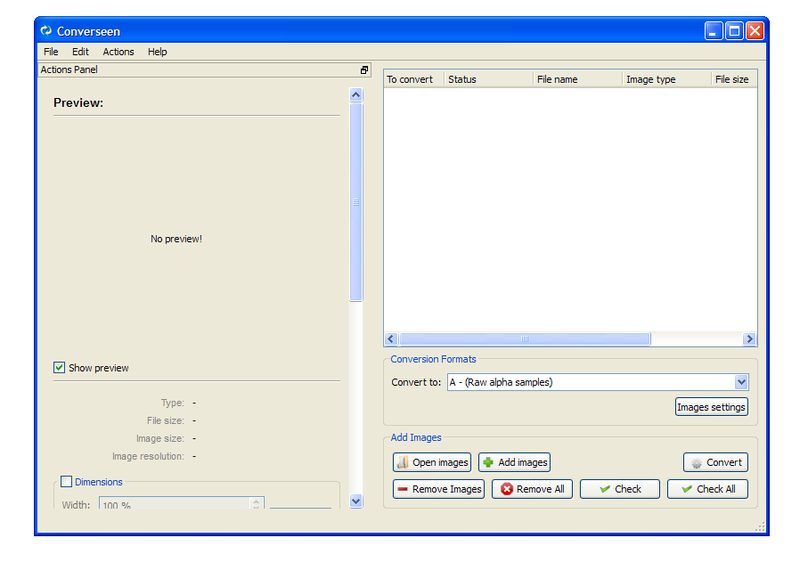Sort by the File size column header
Screen dimensions: 800x587
pos(734,80)
